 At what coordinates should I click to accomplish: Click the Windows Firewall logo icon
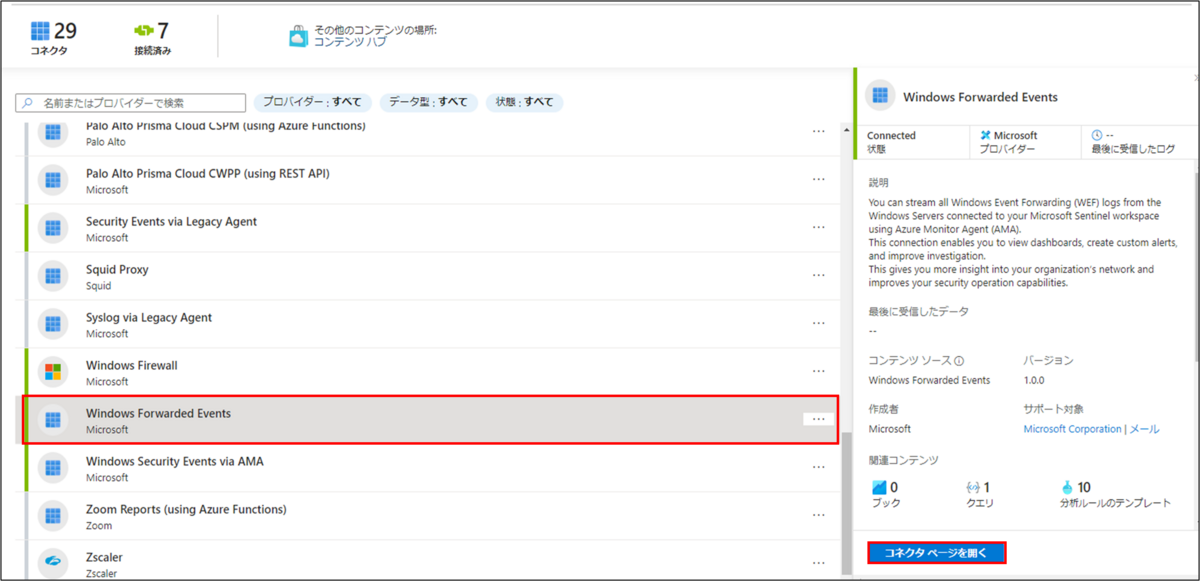pyautogui.click(x=52, y=372)
